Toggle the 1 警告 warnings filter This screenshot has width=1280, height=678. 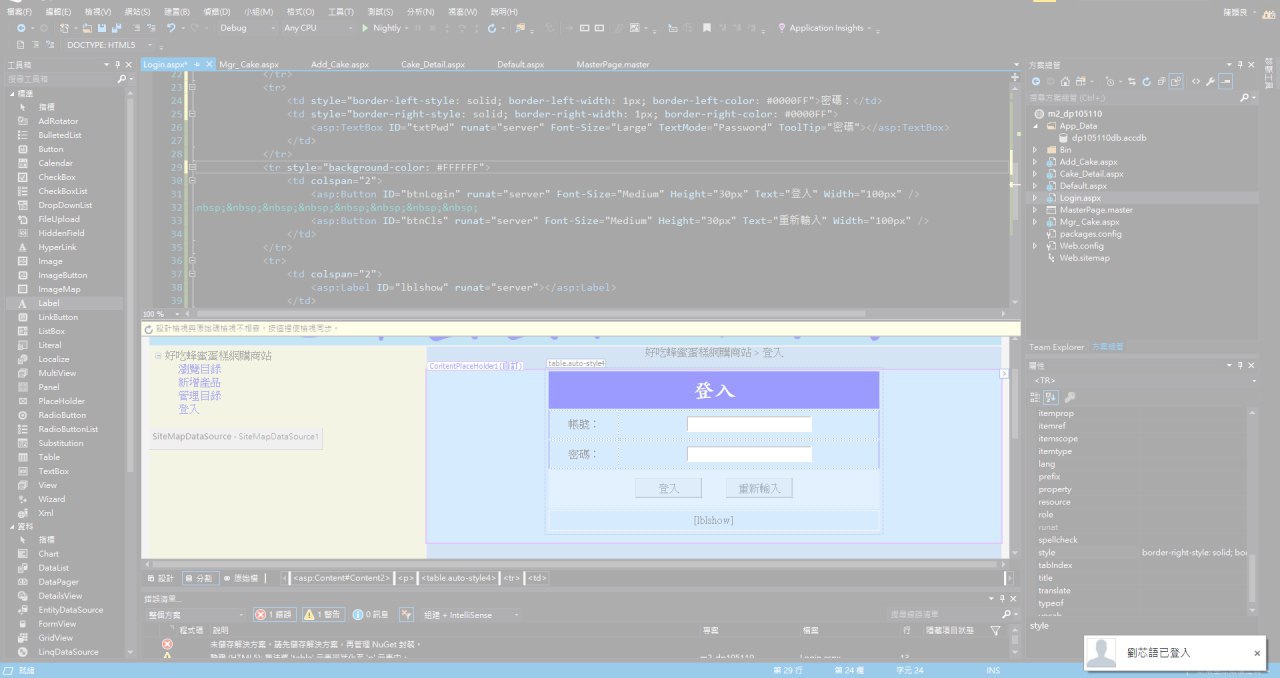(x=323, y=615)
